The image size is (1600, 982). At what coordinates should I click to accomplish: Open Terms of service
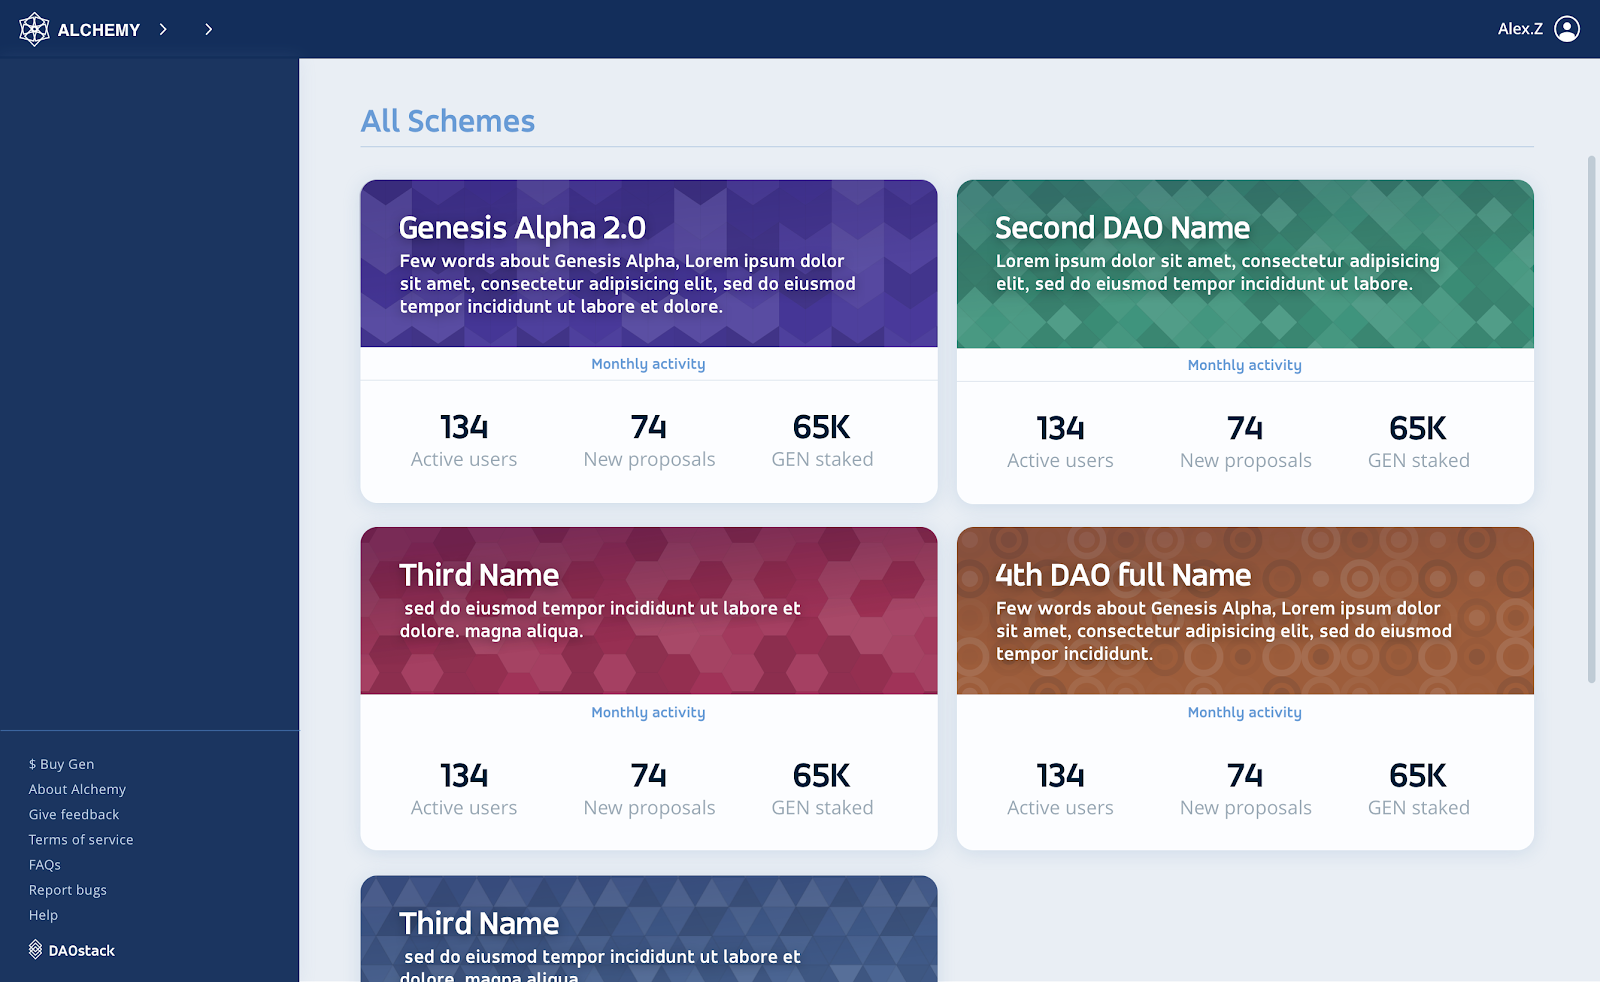click(x=81, y=839)
